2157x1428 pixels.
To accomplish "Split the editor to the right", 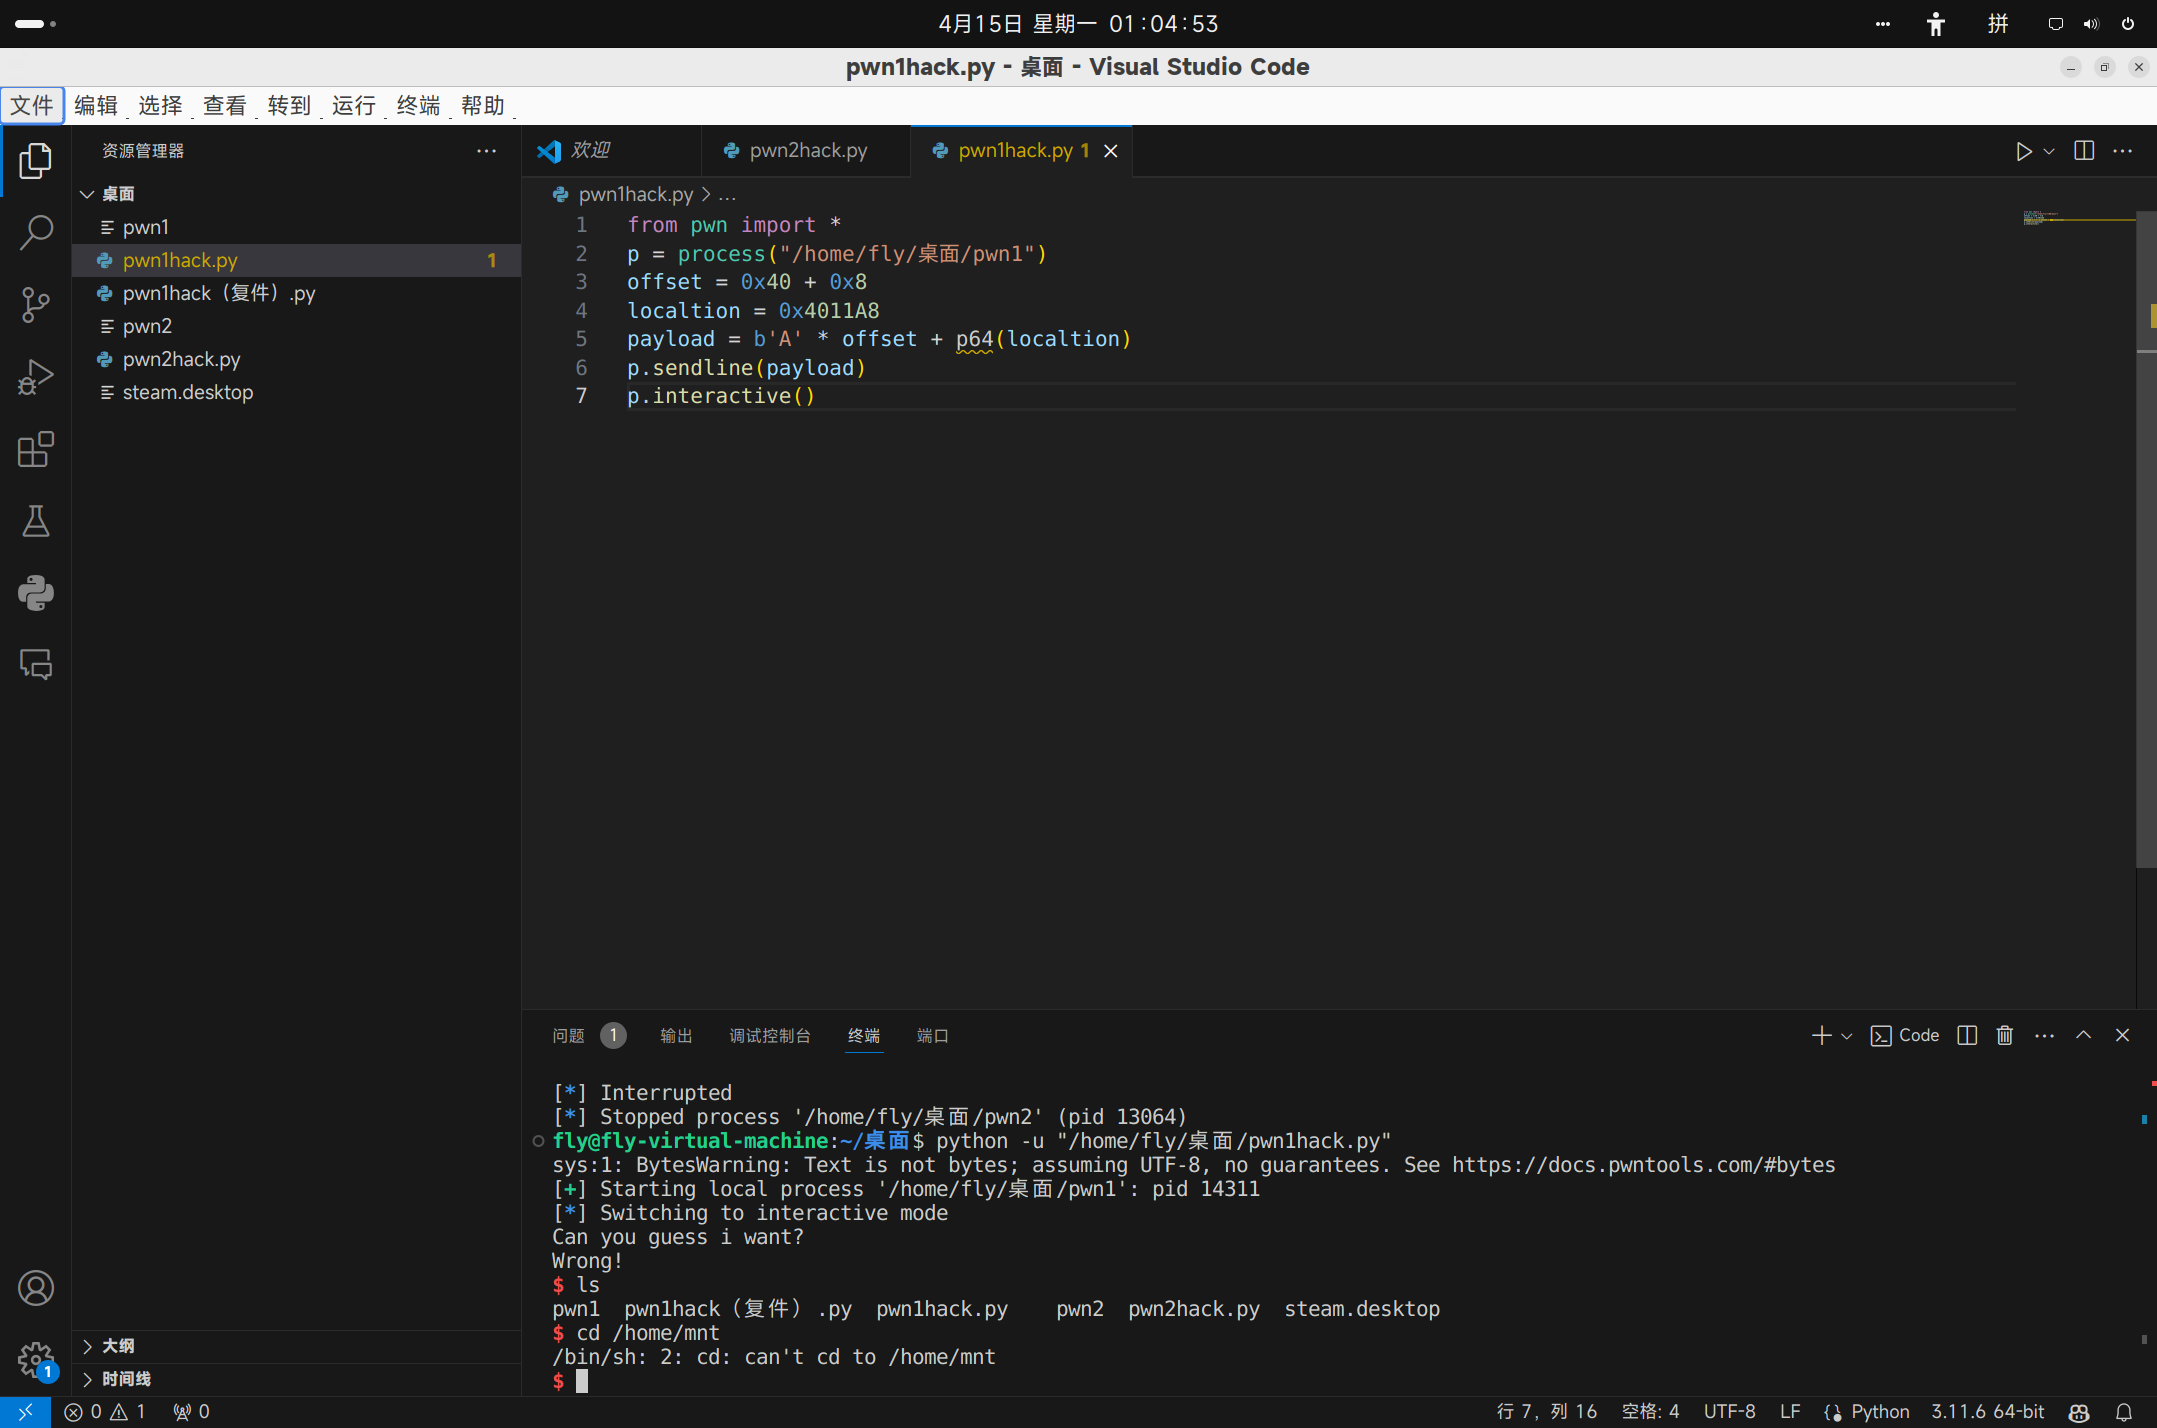I will [2084, 151].
